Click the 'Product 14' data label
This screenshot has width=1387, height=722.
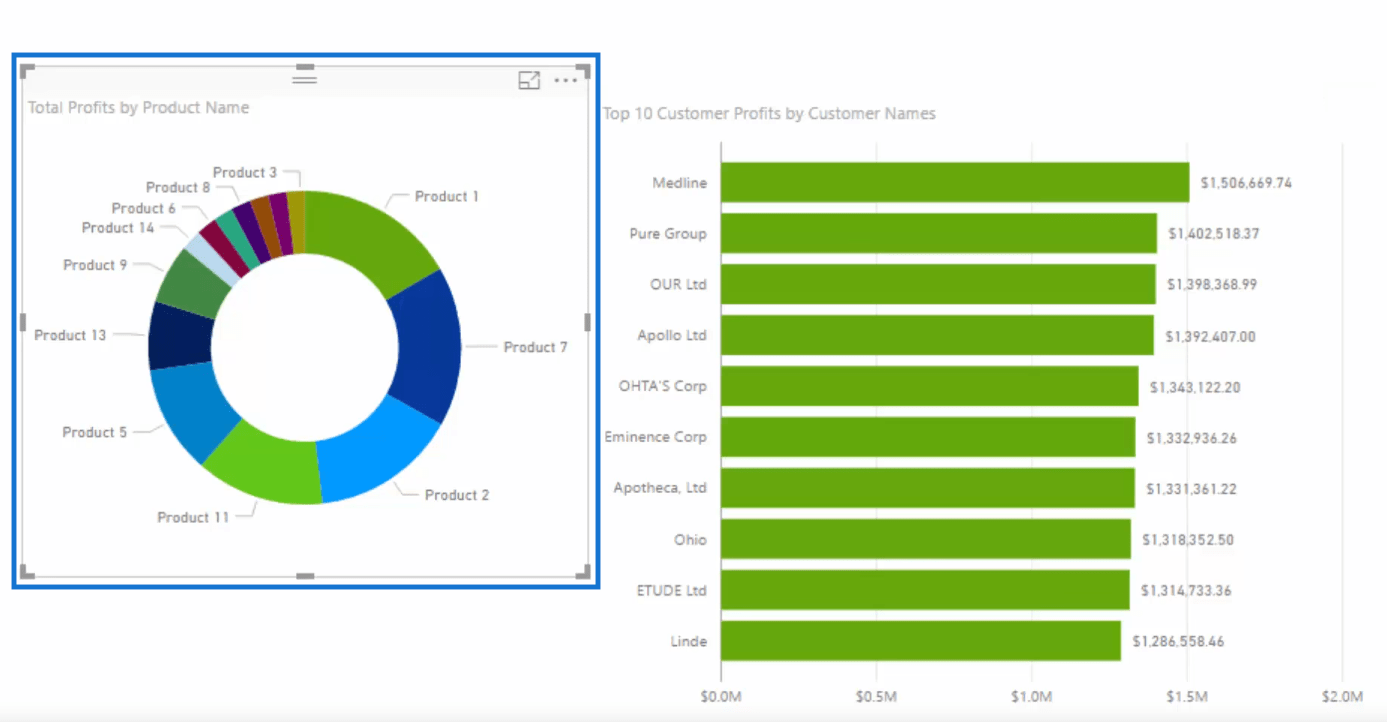(x=118, y=228)
